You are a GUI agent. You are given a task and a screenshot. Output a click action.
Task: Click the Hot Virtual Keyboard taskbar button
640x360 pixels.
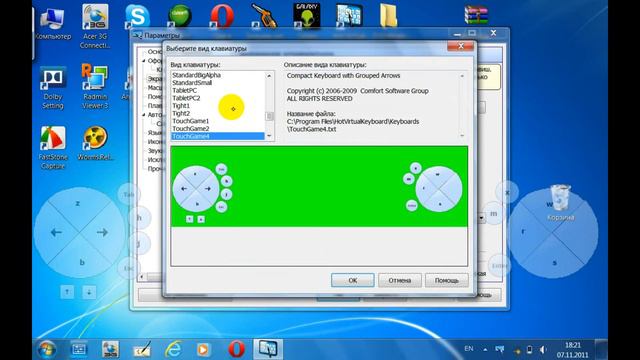coord(268,349)
